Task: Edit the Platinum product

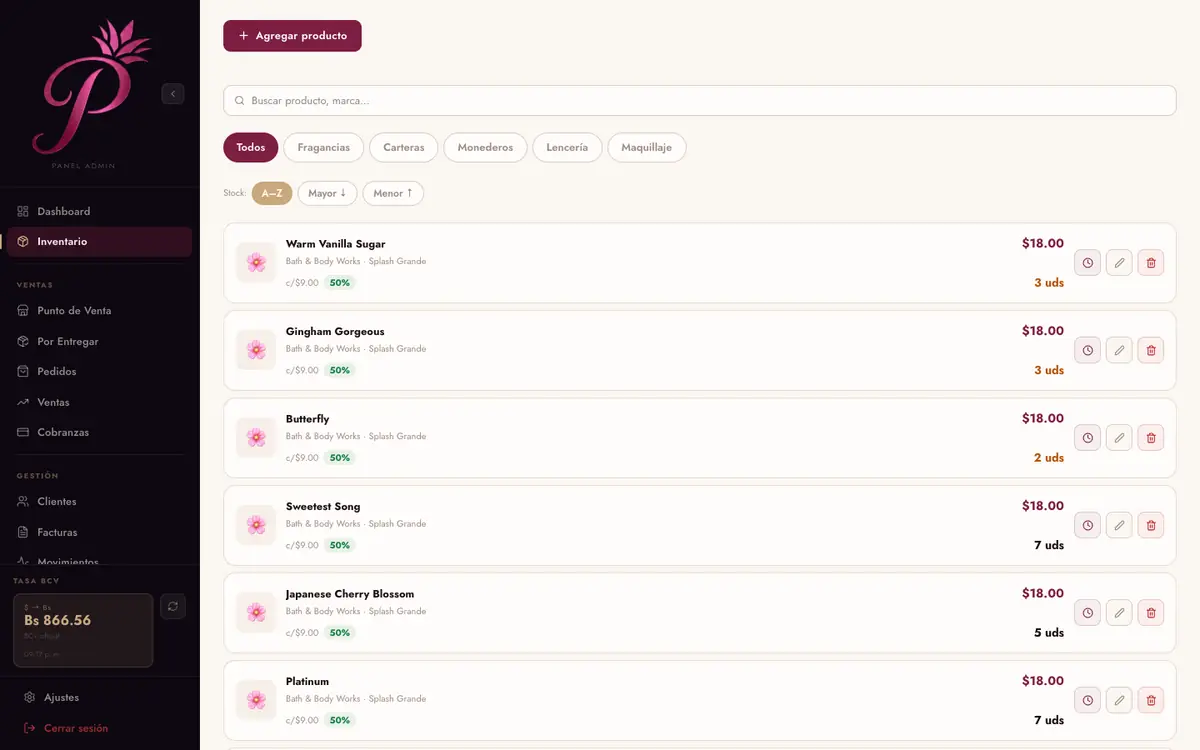Action: click(1119, 700)
